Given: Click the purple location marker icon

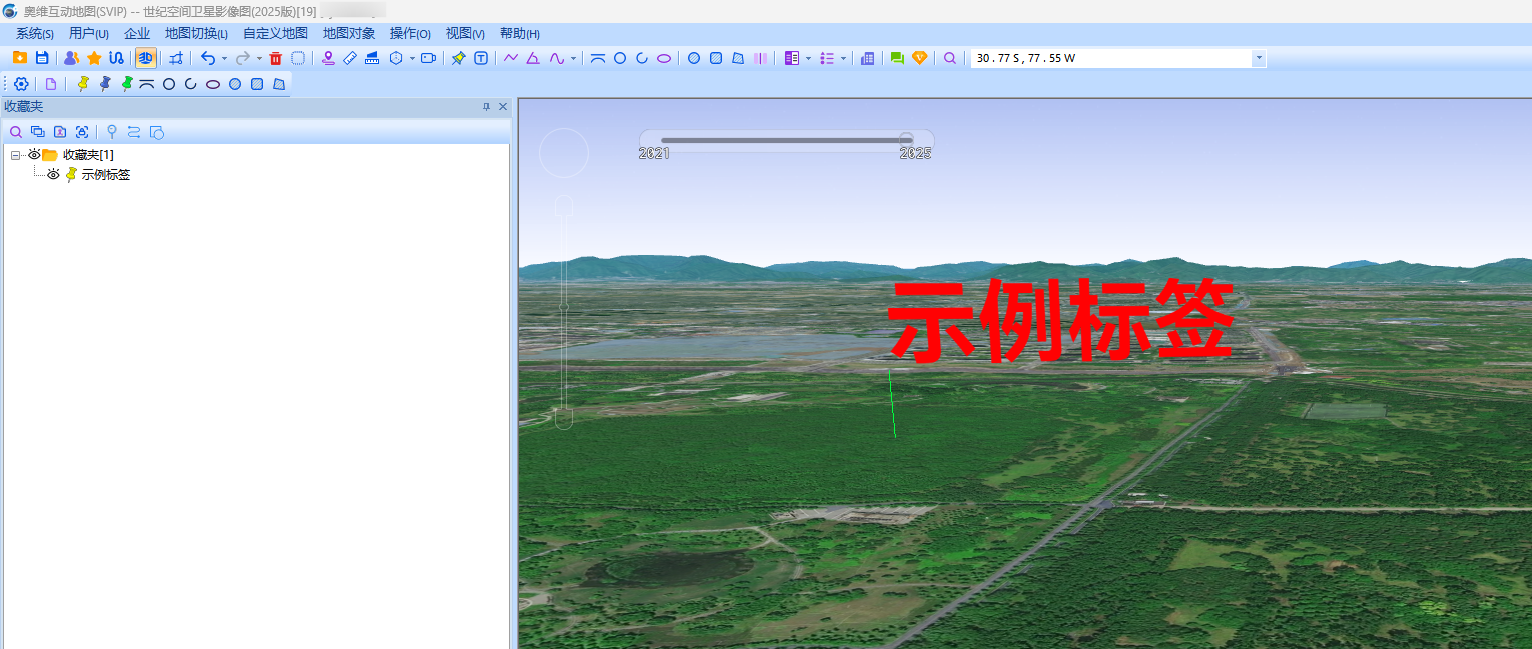Looking at the screenshot, I should 328,58.
